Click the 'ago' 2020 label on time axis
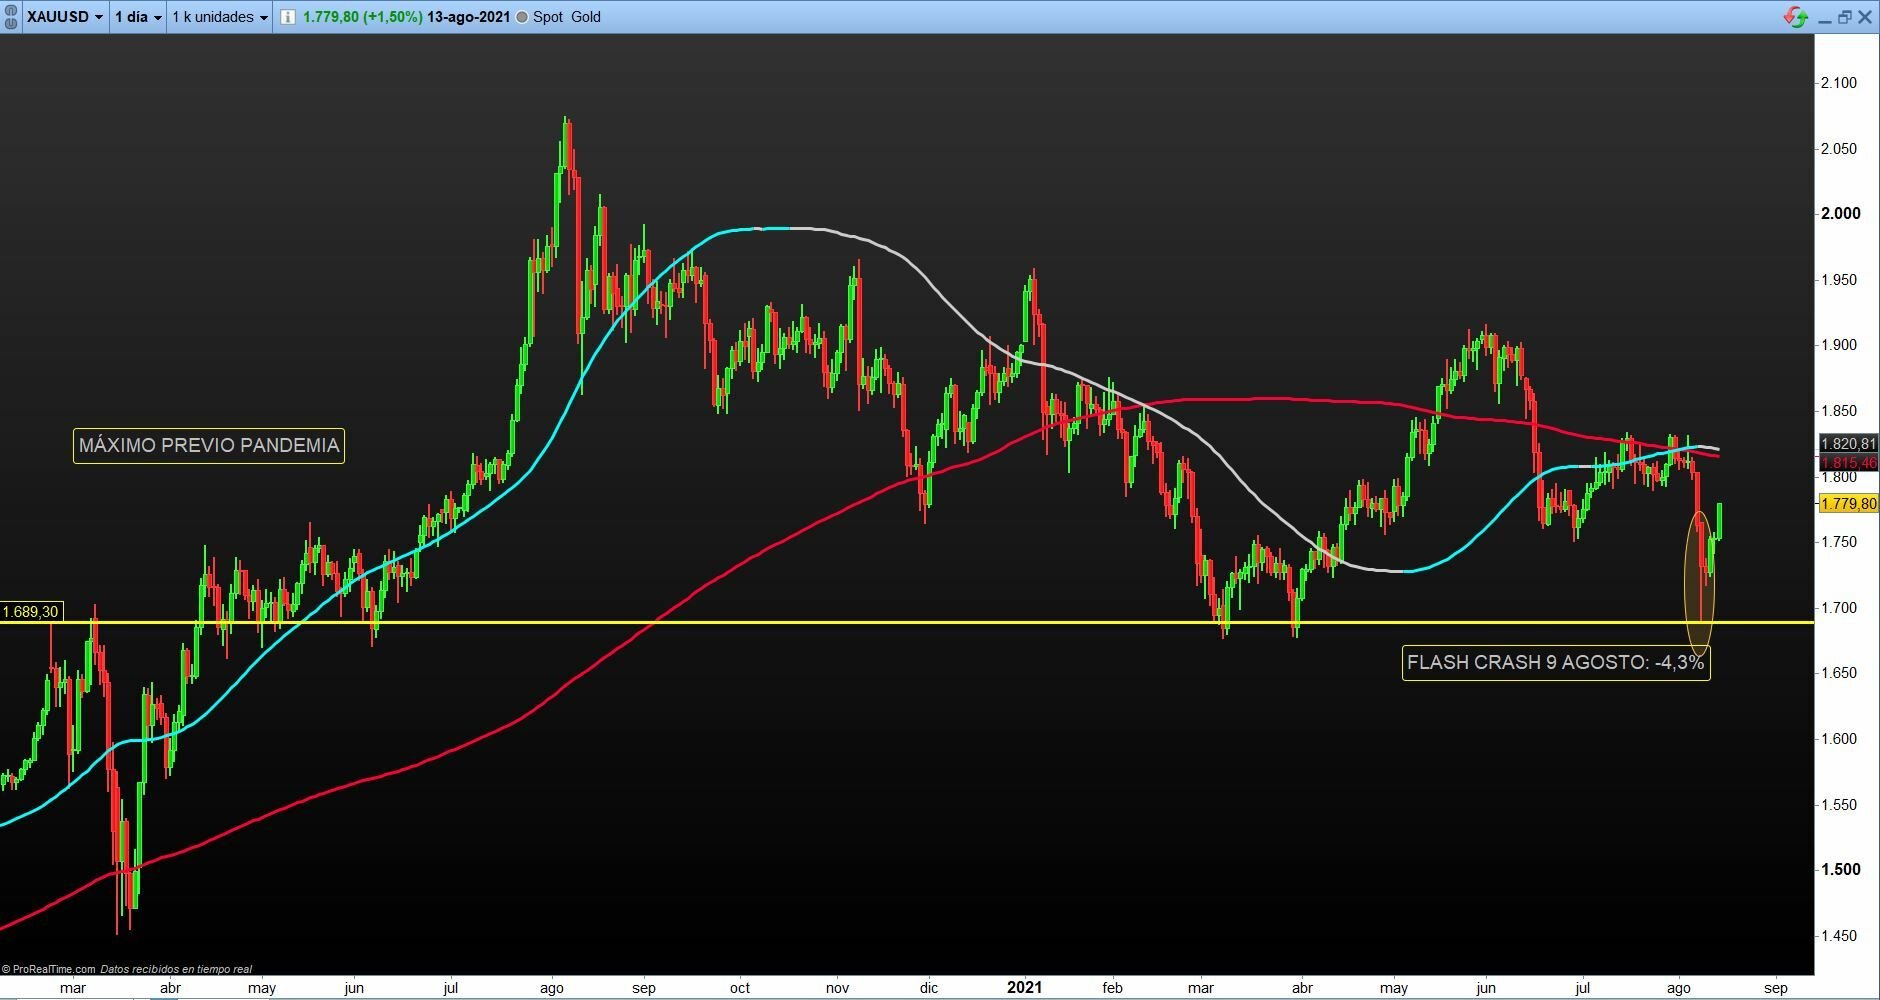 pos(552,988)
